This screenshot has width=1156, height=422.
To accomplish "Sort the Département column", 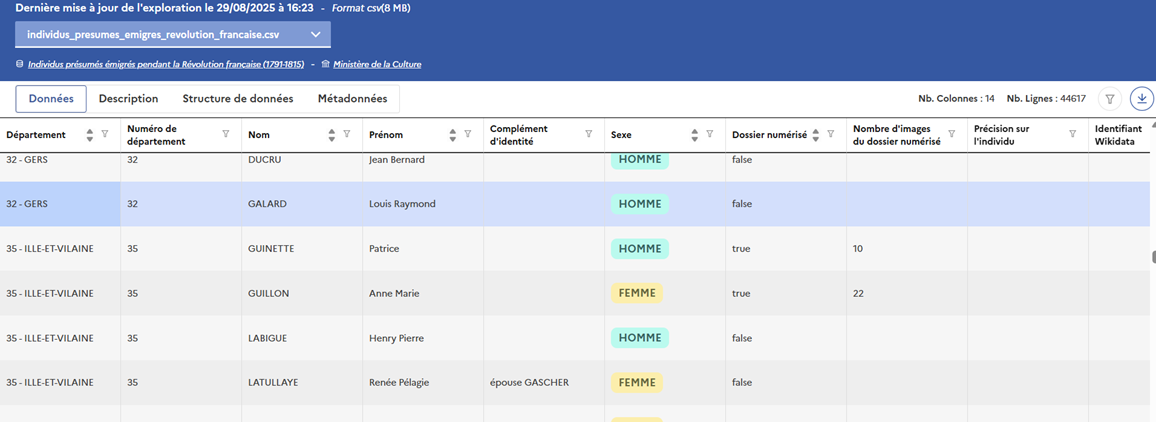I will coord(90,134).
